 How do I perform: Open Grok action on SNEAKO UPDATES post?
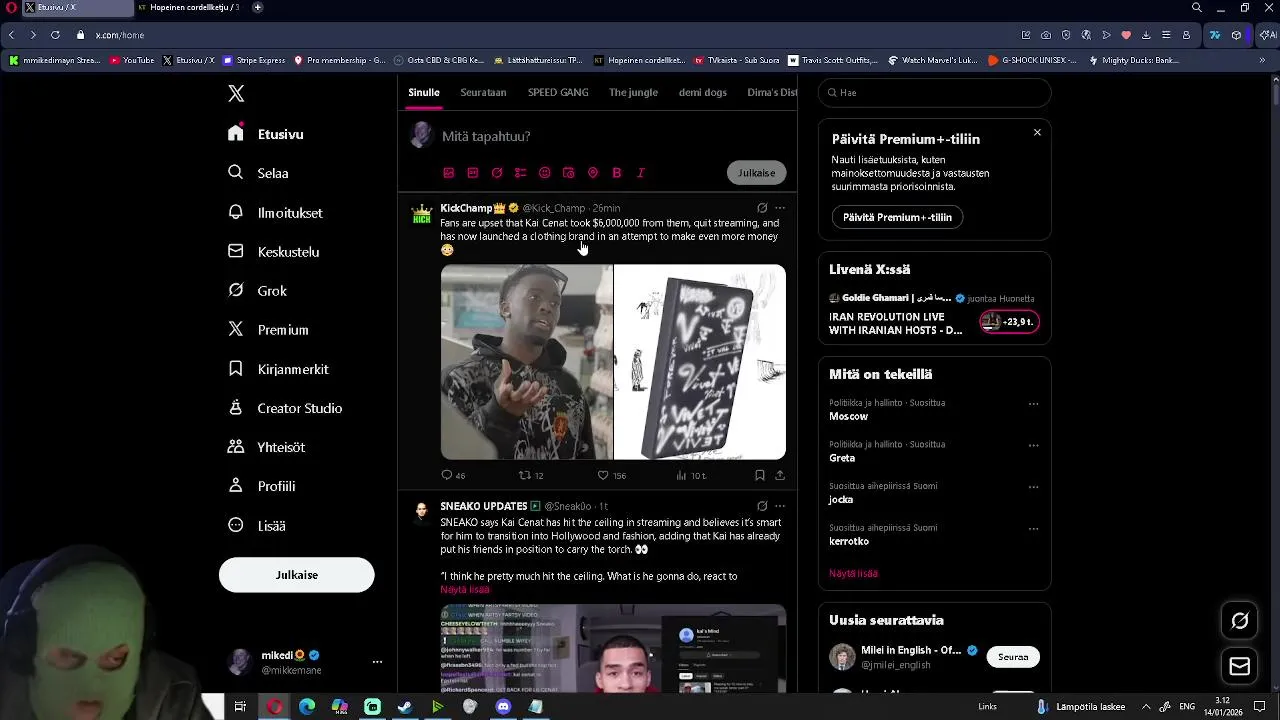[762, 506]
